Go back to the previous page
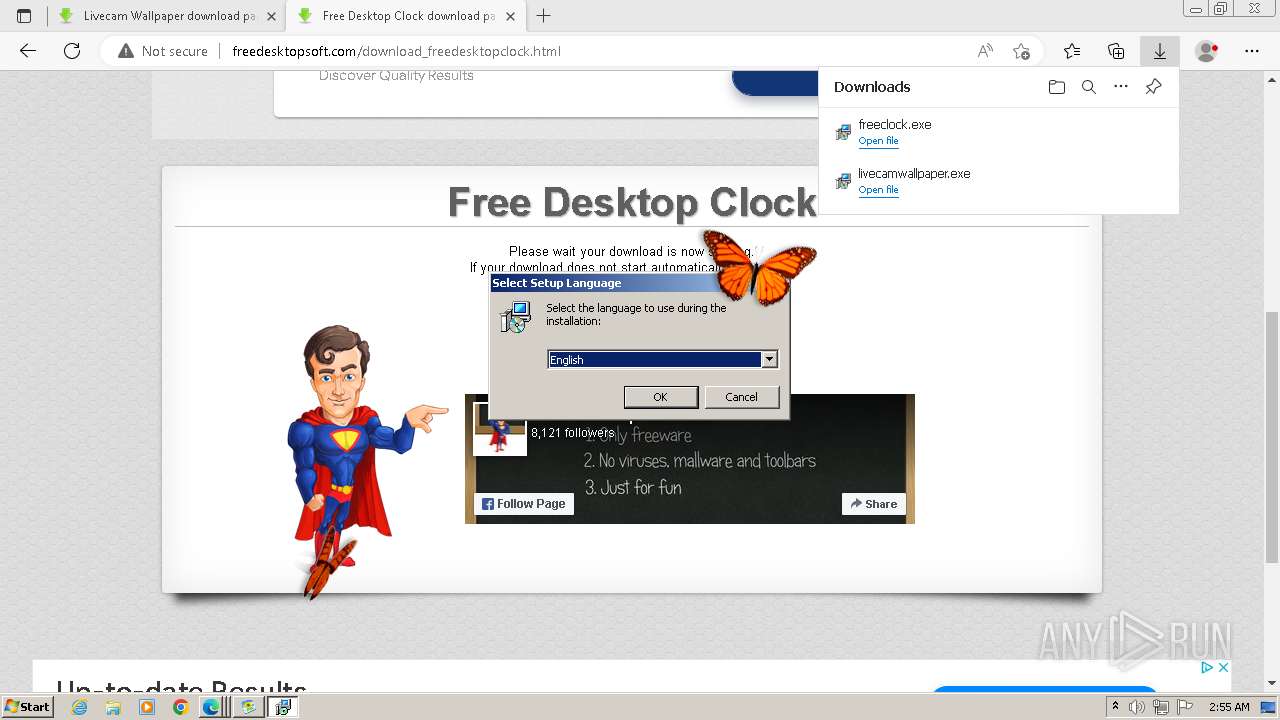 coord(28,51)
